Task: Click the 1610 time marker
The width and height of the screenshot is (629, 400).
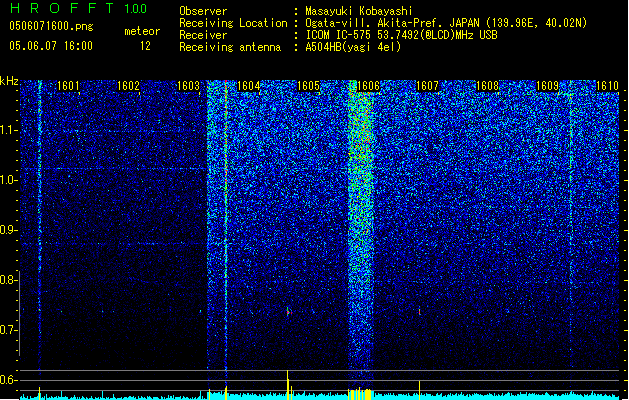Action: tap(607, 86)
